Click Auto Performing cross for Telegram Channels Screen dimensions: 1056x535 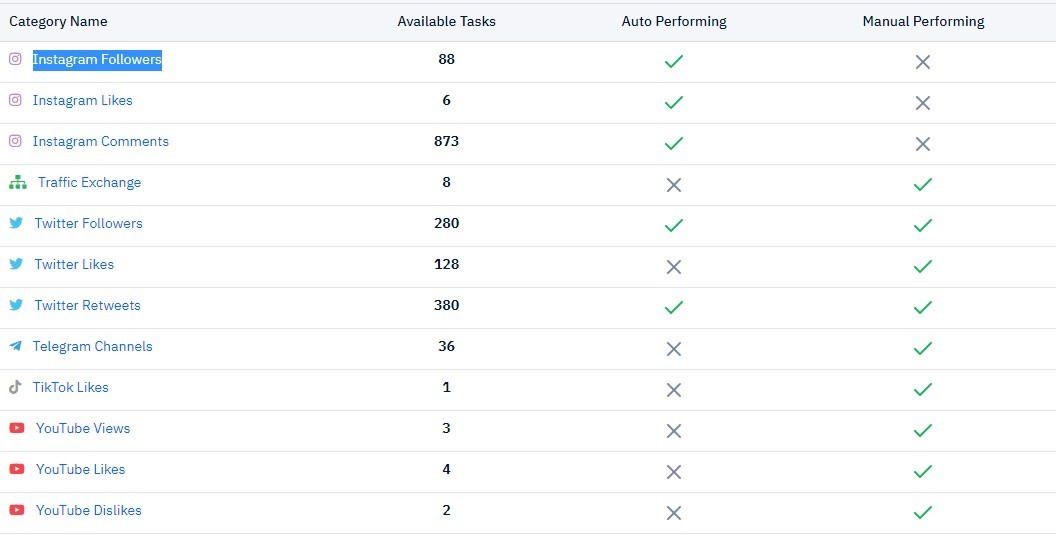[x=673, y=349]
